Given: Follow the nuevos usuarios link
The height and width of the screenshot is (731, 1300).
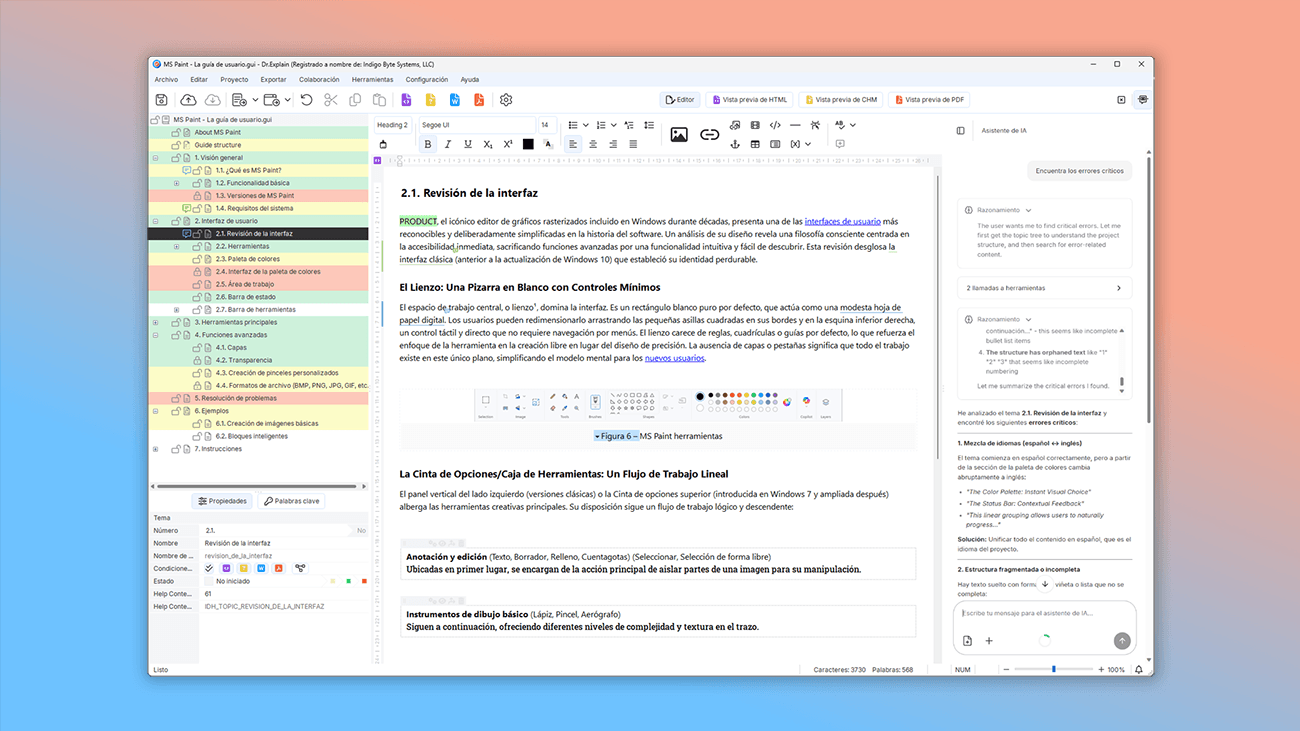Looking at the screenshot, I should click(x=674, y=358).
